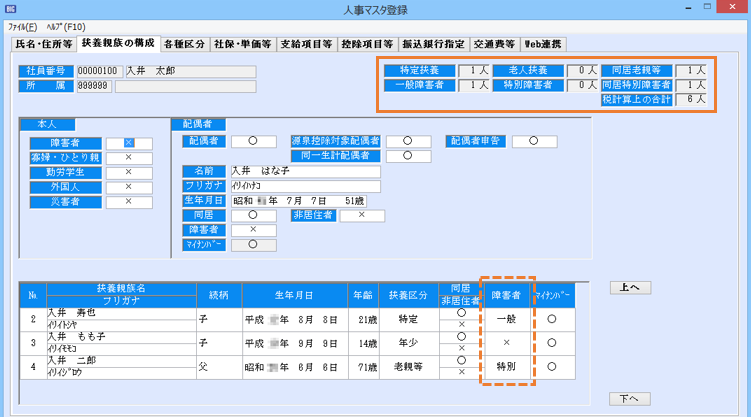Open the ファイル(F) menu
The width and height of the screenshot is (751, 417).
(x=22, y=27)
